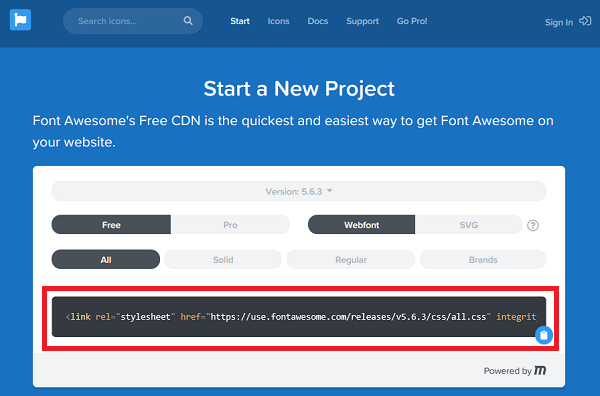The height and width of the screenshot is (396, 600).
Task: Click the Sign In arrow icon
Action: coord(585,21)
